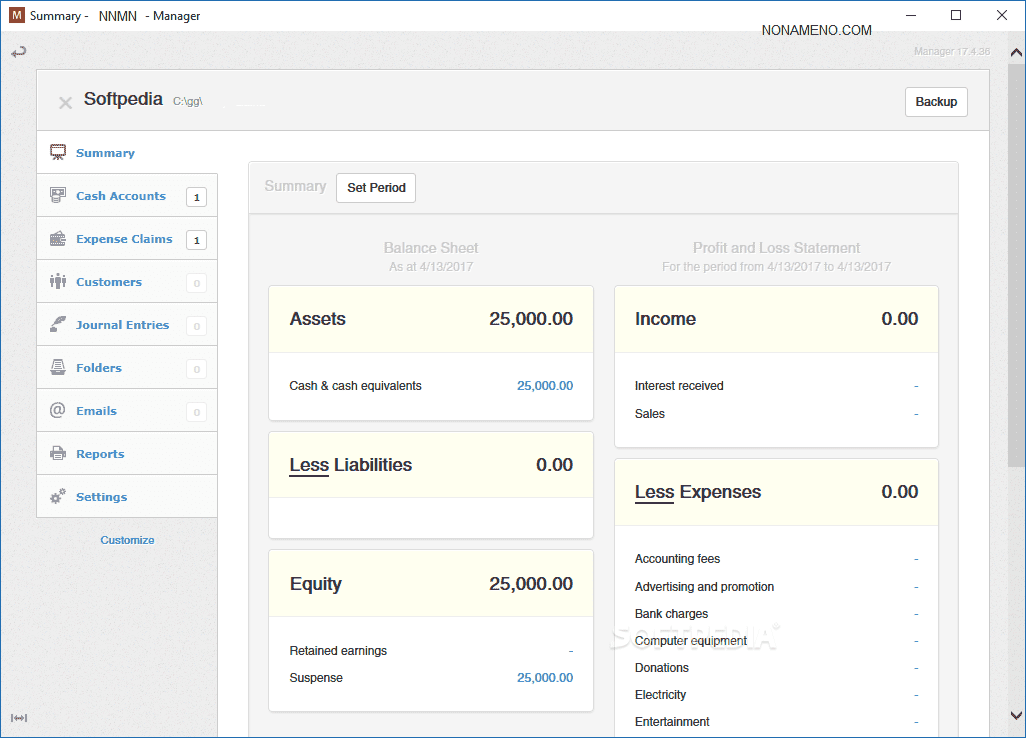
Task: Click the resize width icon at bottom left
Action: click(18, 718)
